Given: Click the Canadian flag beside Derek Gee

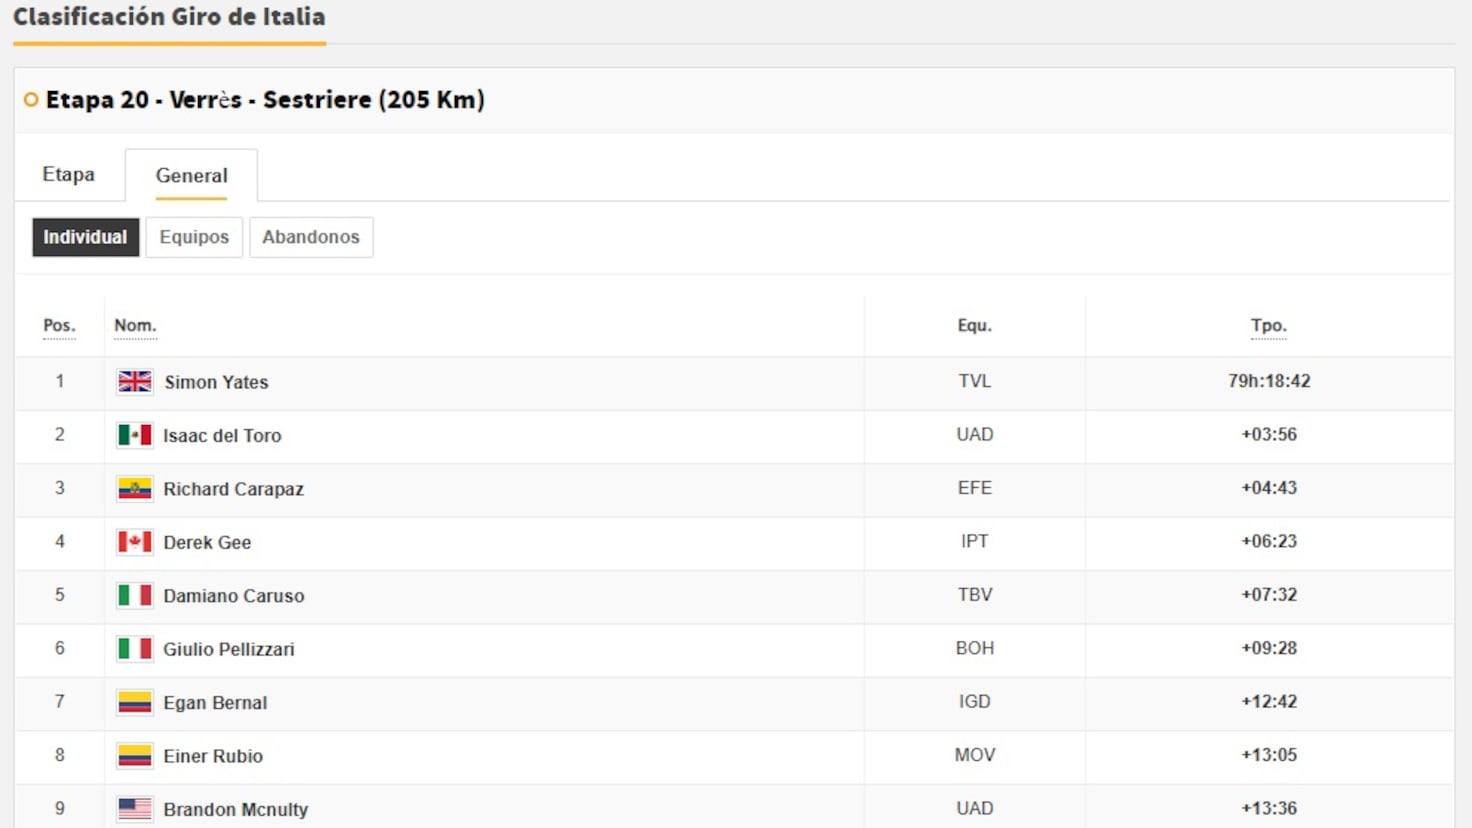Looking at the screenshot, I should (134, 542).
